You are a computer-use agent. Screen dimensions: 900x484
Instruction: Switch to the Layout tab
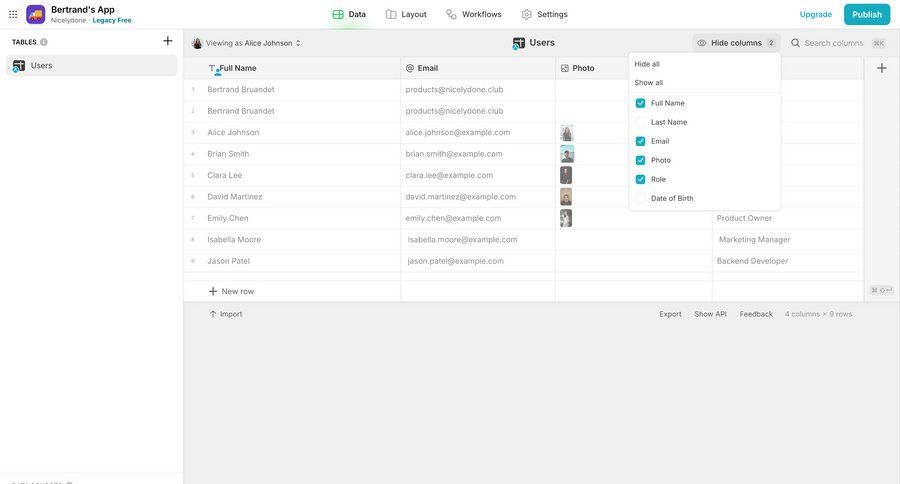click(406, 14)
